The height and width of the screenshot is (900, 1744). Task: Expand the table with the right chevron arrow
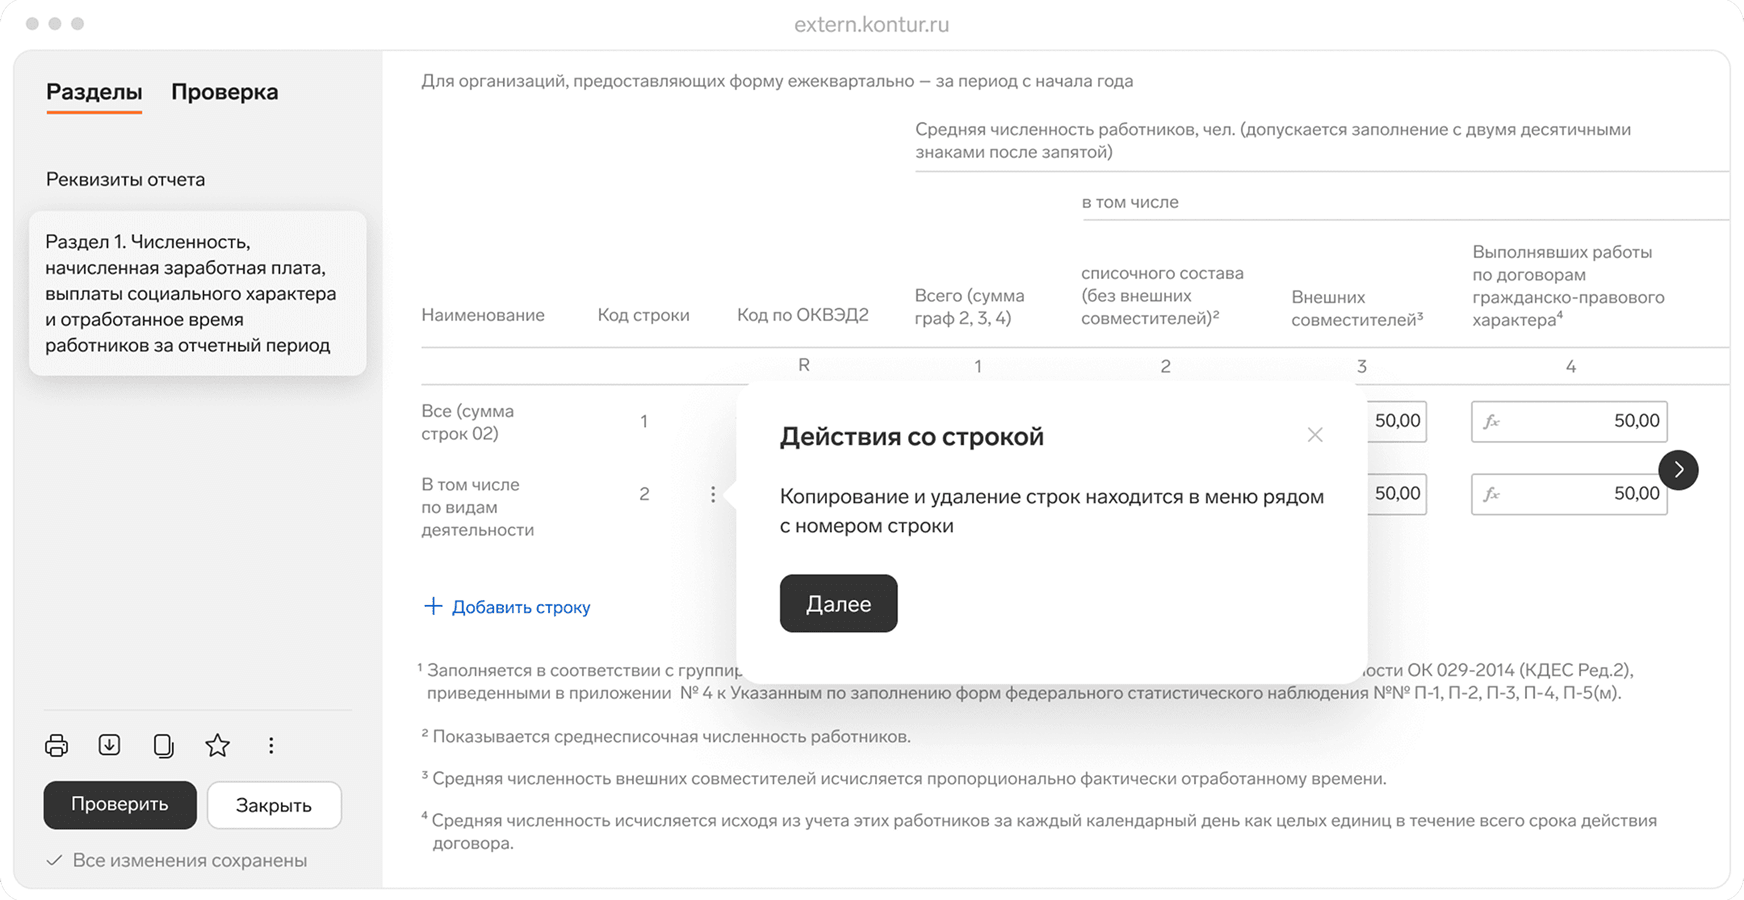point(1679,470)
